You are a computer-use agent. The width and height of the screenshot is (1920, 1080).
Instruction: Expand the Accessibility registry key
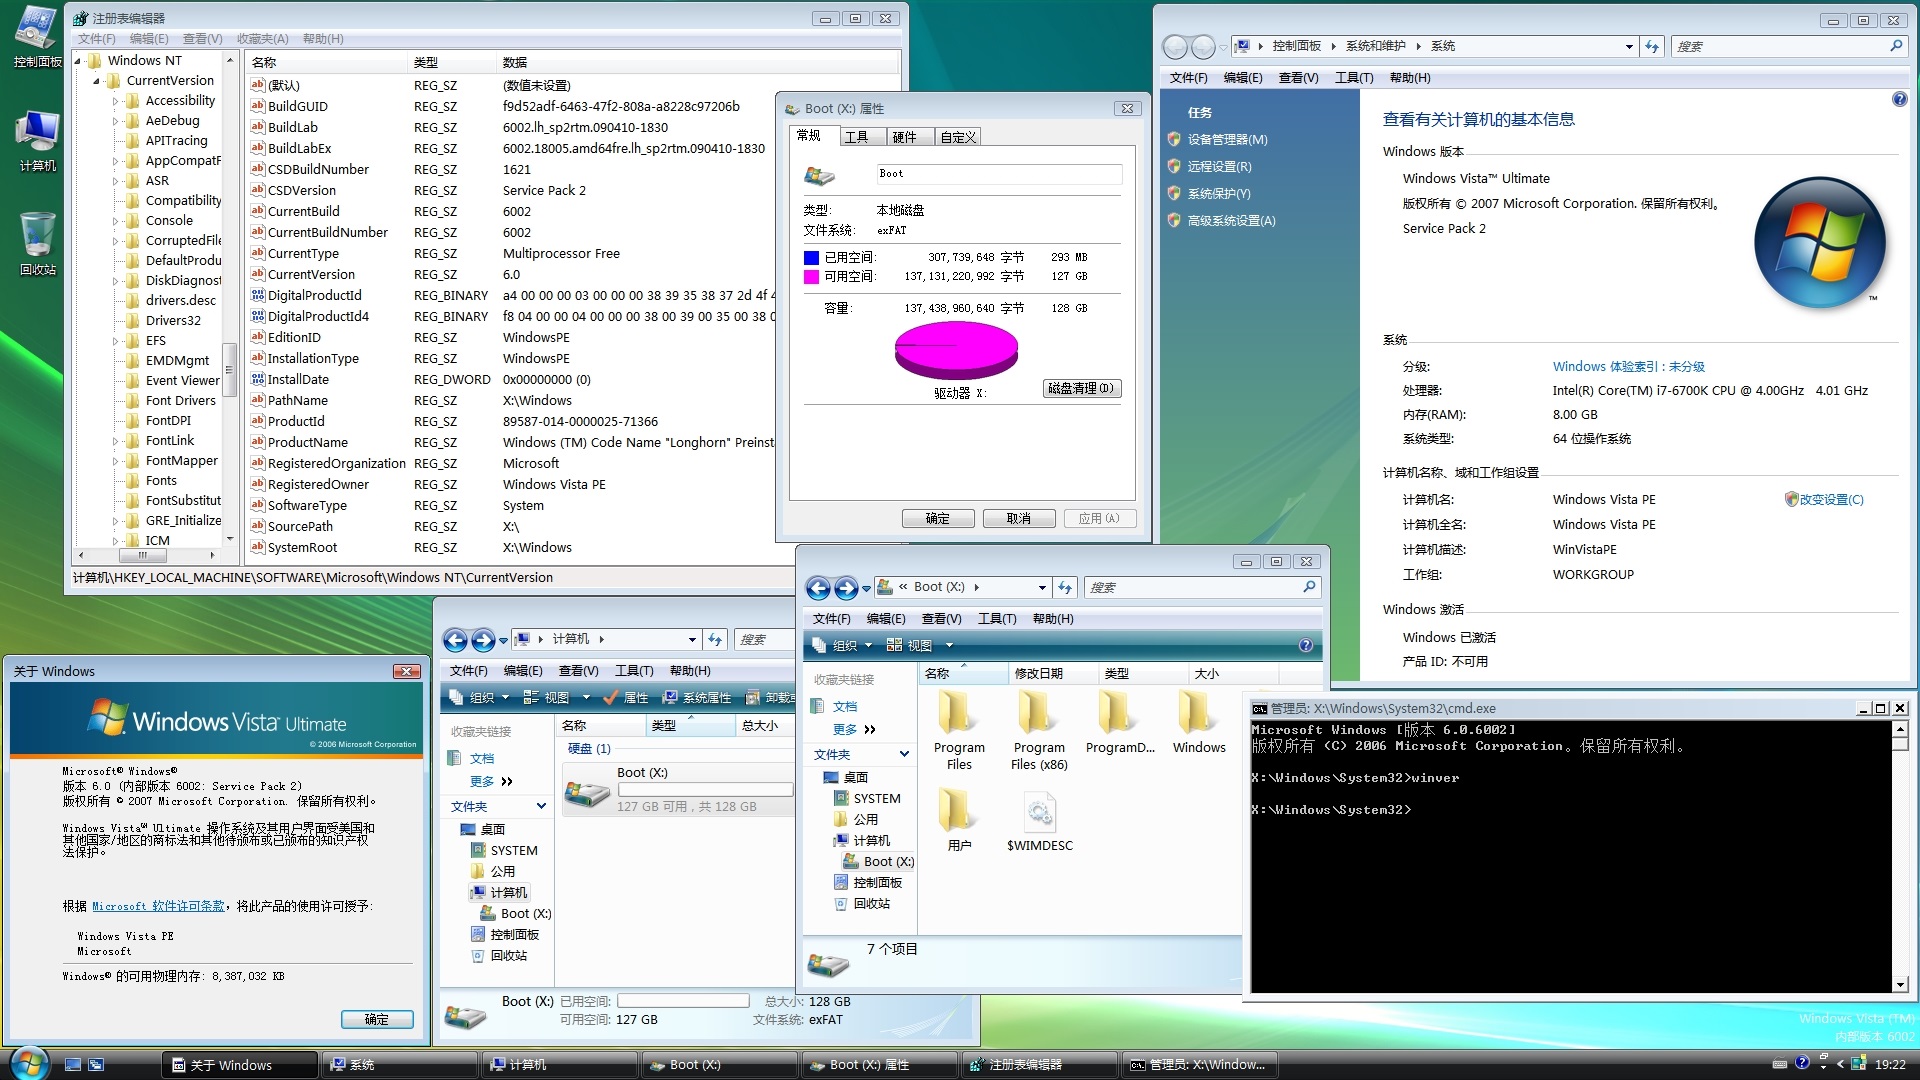tap(116, 101)
